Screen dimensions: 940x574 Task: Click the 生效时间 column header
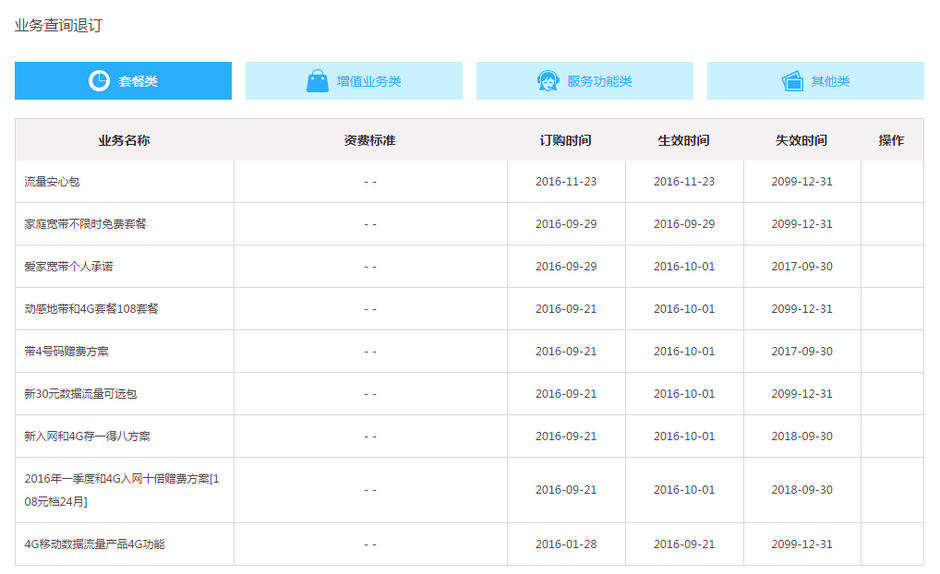click(x=683, y=140)
